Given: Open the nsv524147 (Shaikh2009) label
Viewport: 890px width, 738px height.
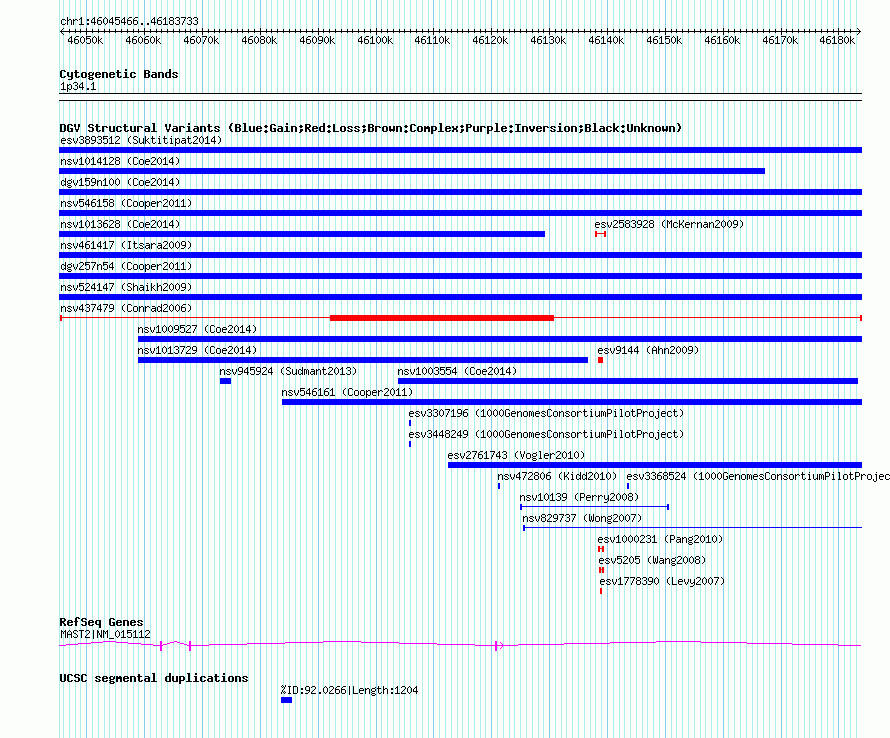Looking at the screenshot, I should (126, 287).
